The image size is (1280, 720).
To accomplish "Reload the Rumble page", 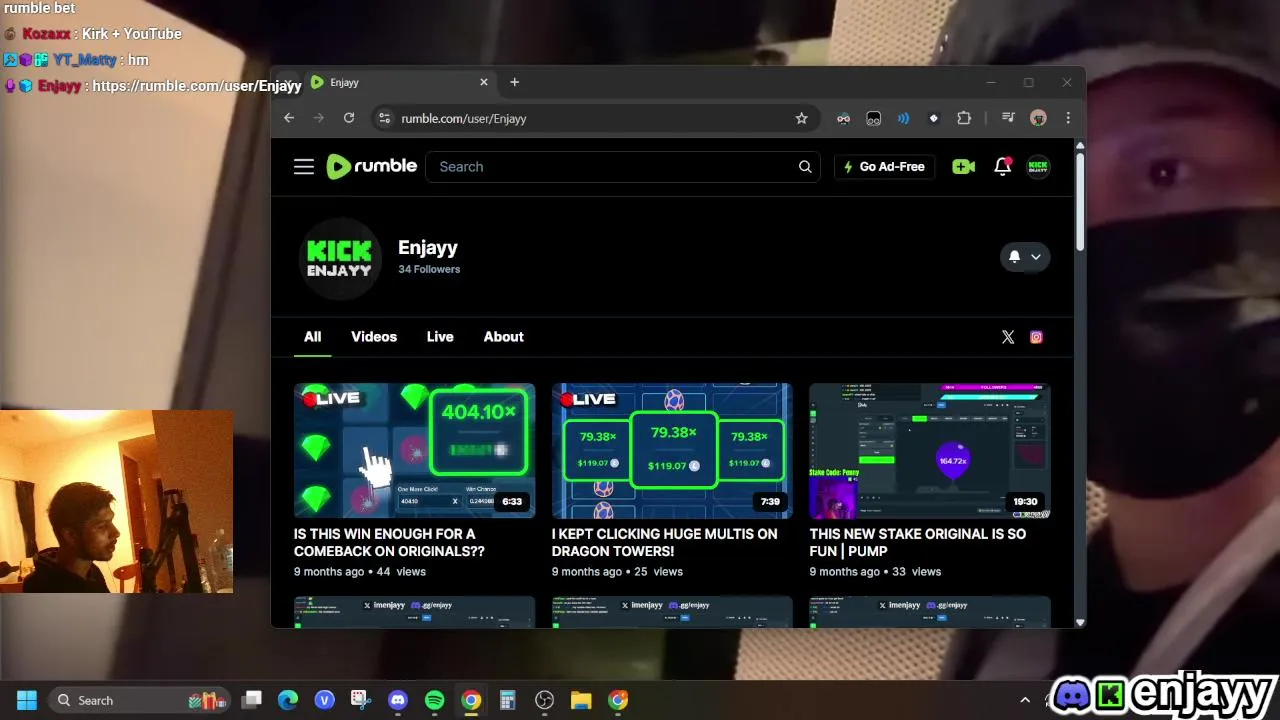I will point(349,118).
